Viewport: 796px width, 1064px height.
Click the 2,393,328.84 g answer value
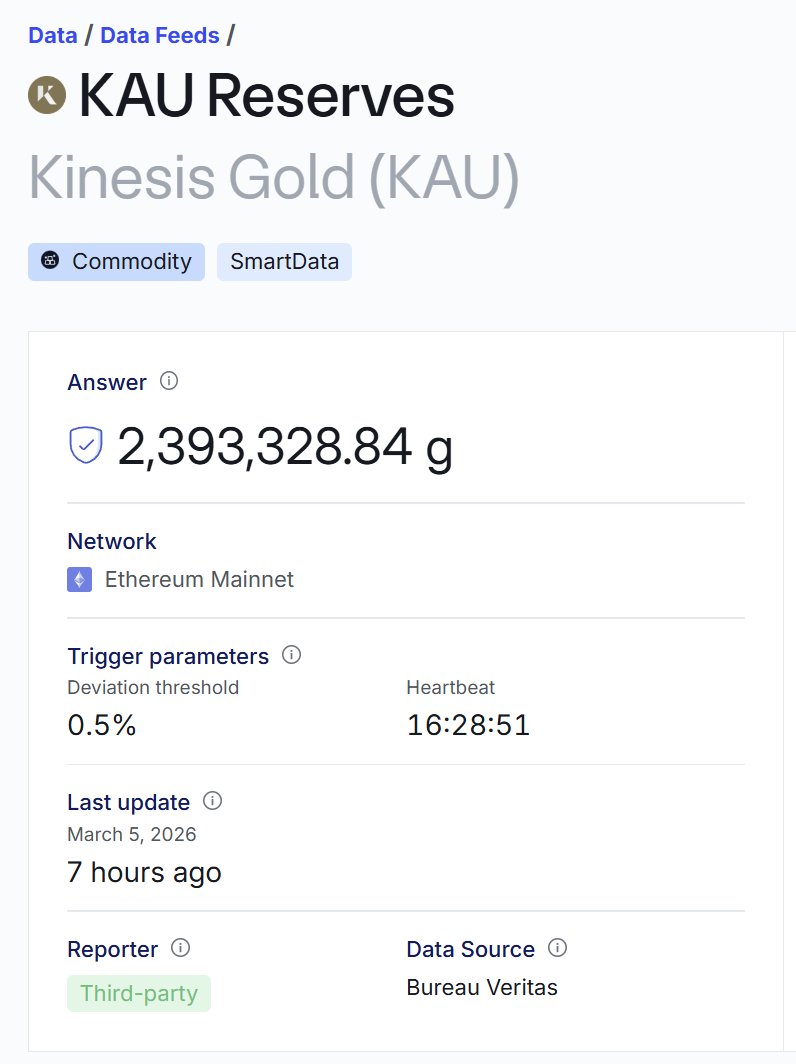[x=285, y=446]
